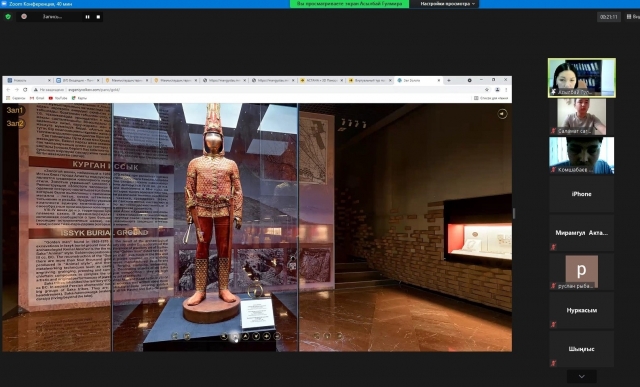Click the panorama pan-down arrow icon

point(256,336)
